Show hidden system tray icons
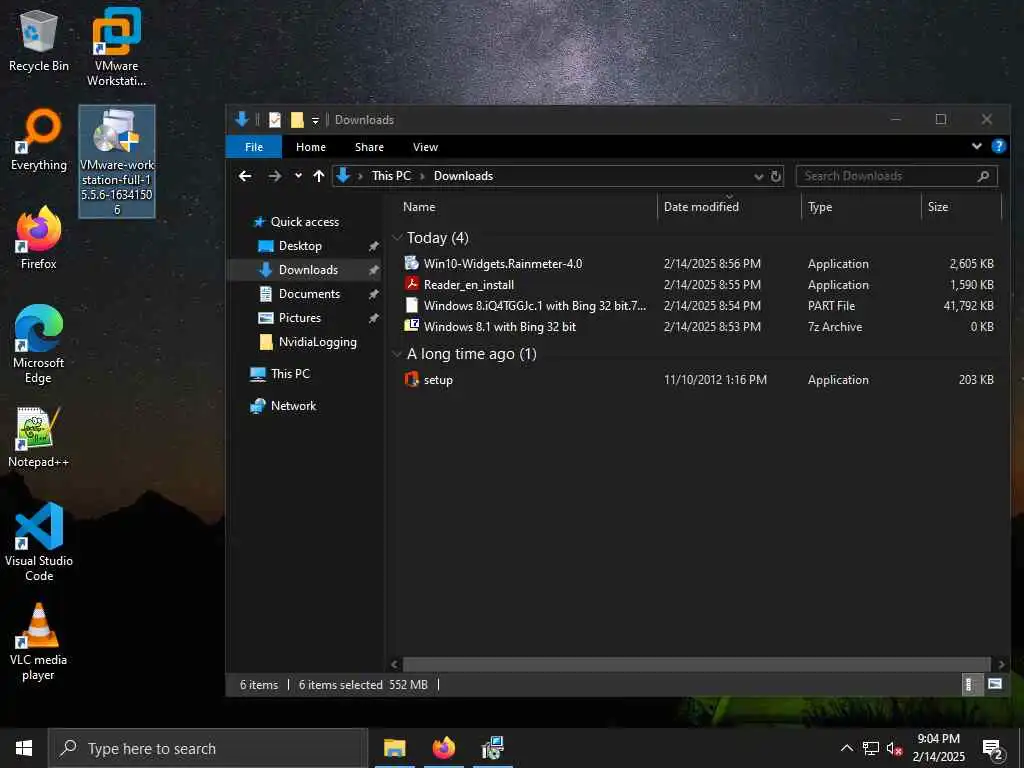 pos(846,748)
